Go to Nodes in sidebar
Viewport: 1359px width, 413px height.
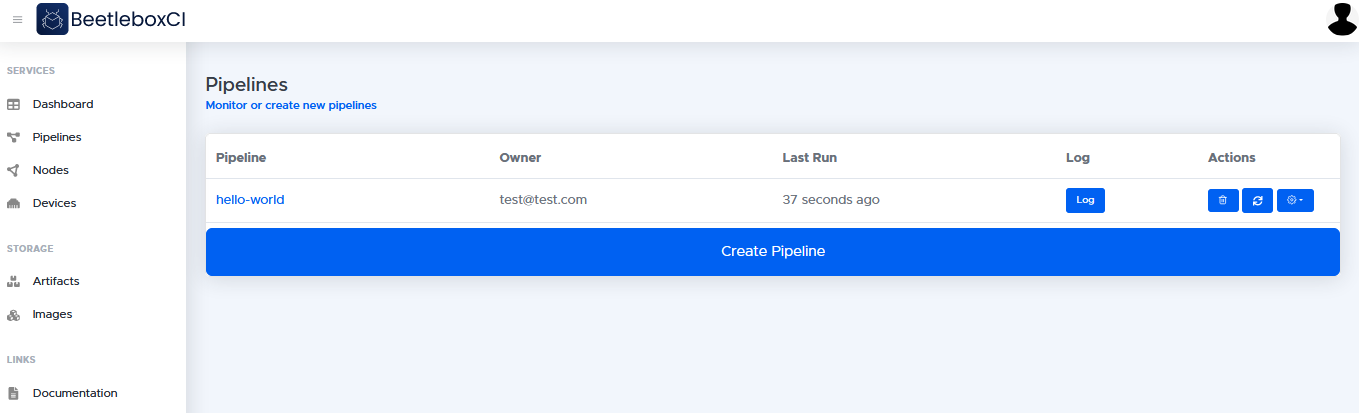tap(51, 170)
